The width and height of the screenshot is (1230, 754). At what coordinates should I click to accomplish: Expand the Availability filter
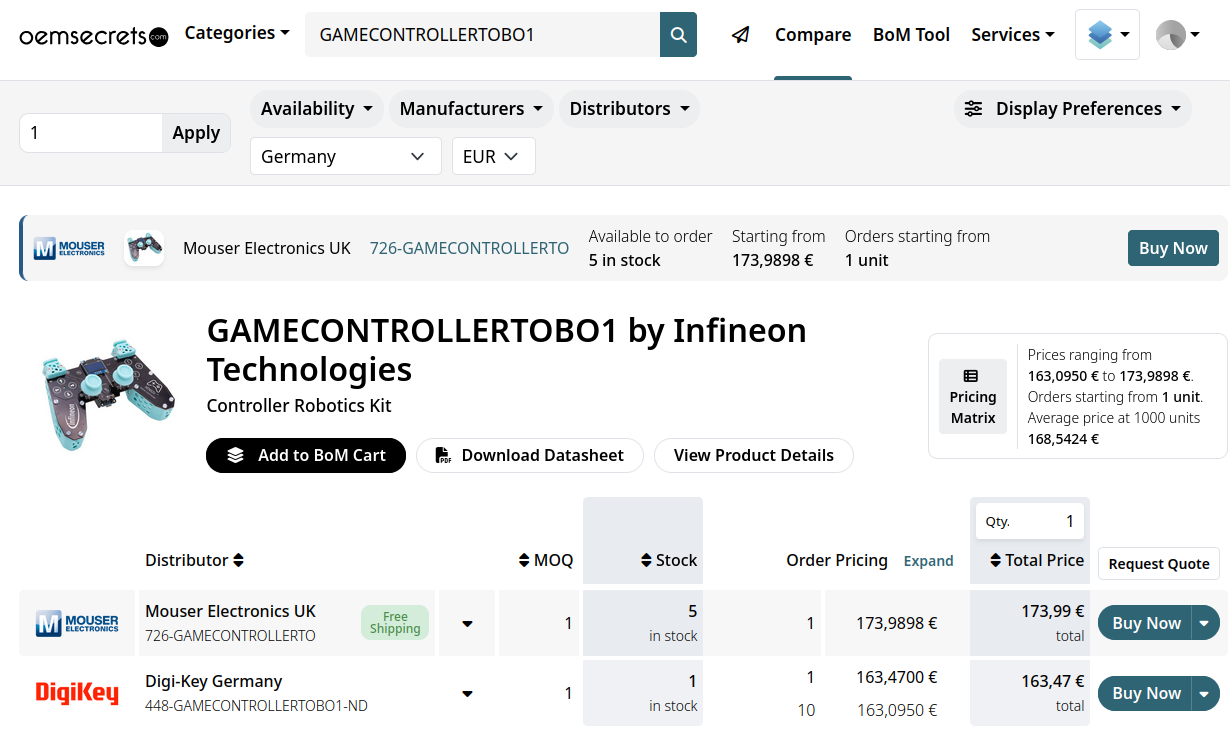[317, 109]
